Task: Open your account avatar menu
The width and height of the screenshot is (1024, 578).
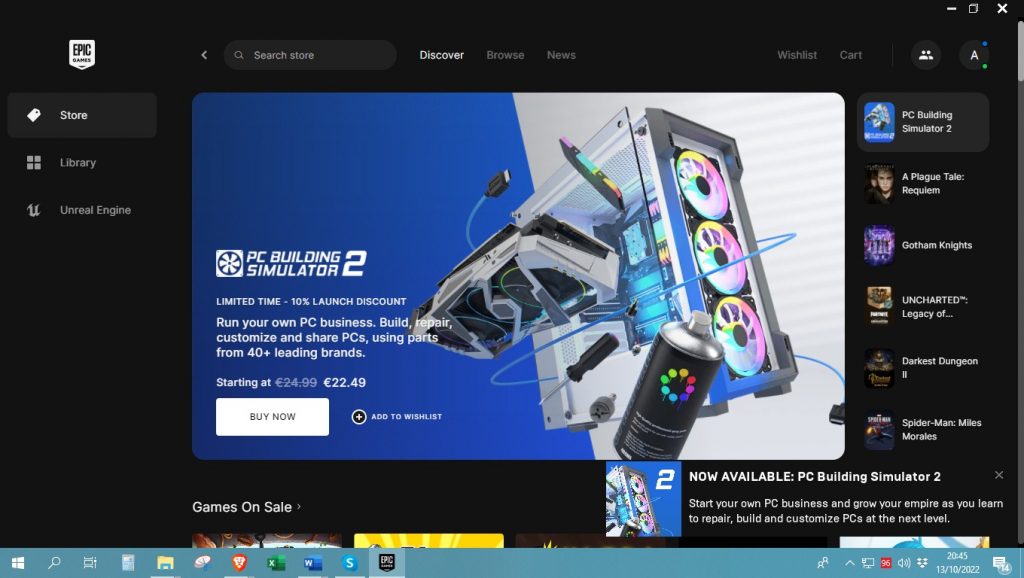Action: tap(974, 55)
